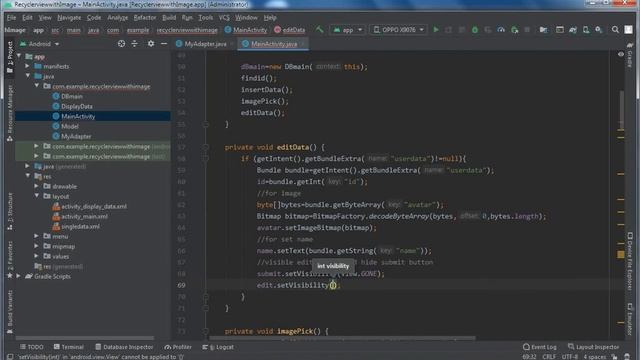640x360 pixels.
Task: Open the profiler gauge icon in the toolbar
Action: point(501,30)
